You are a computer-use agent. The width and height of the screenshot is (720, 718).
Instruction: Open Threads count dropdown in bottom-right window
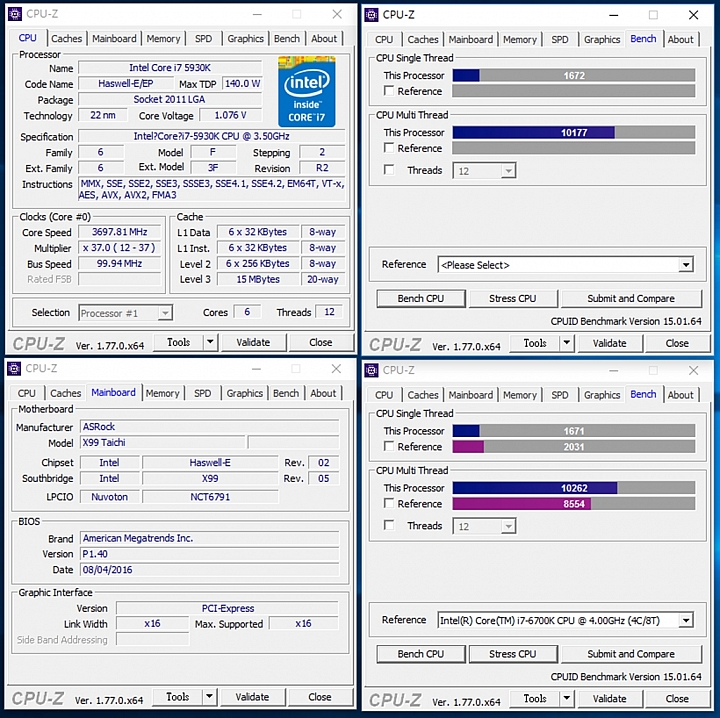click(x=508, y=526)
